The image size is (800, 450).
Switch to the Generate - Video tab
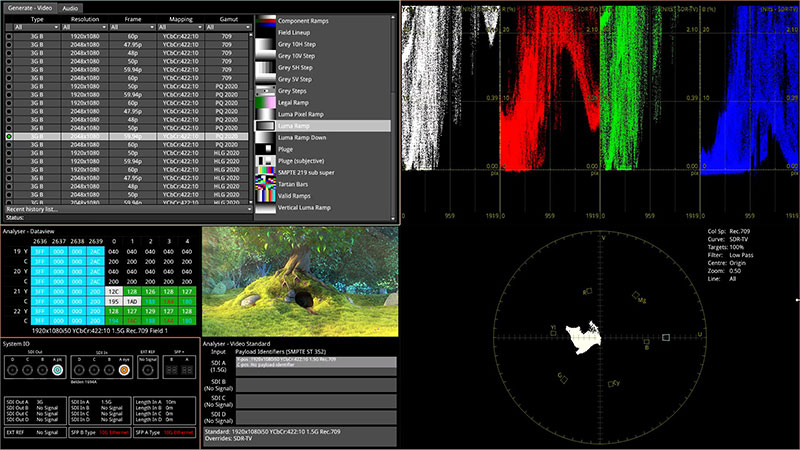click(28, 8)
